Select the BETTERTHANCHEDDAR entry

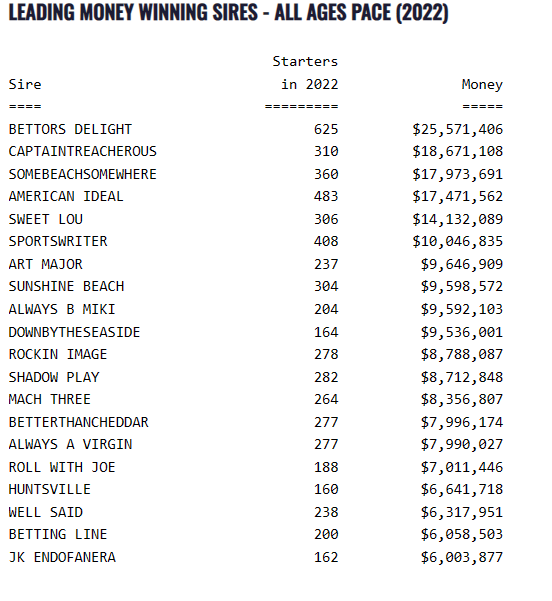pos(79,422)
